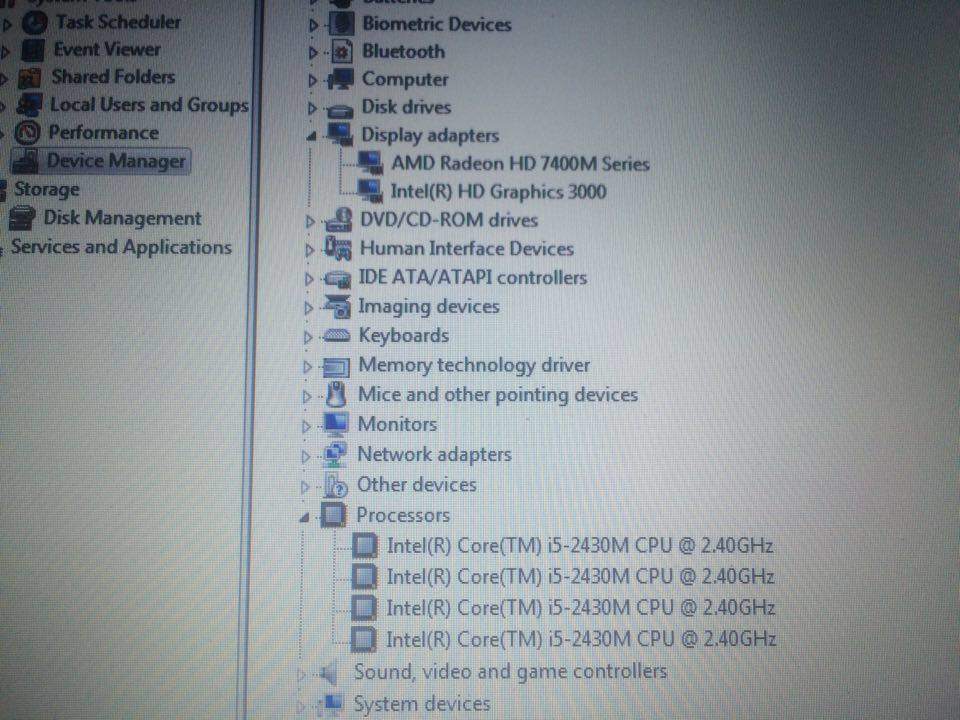
Task: Expand the Biometric Devices node arrow
Action: 313,26
